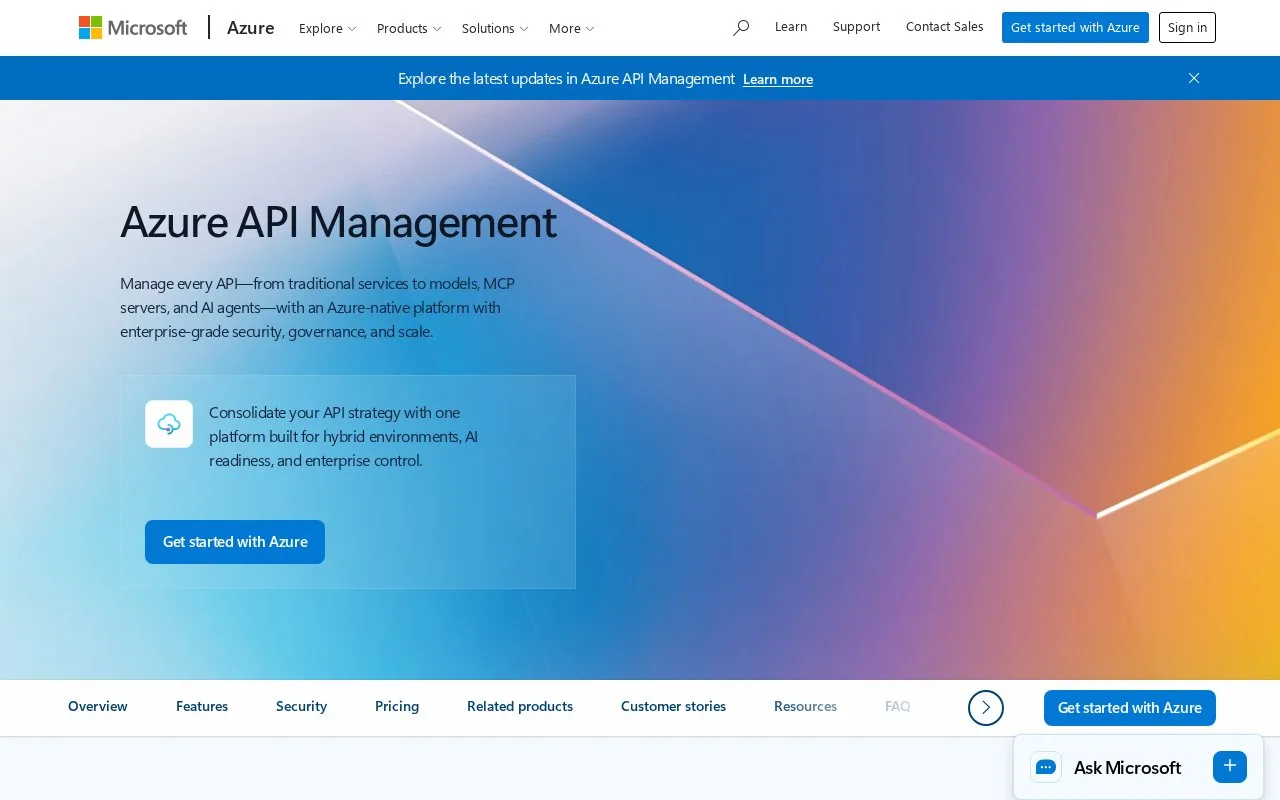Click the Sign in button
Screen dimensions: 1280x800
1187,27
